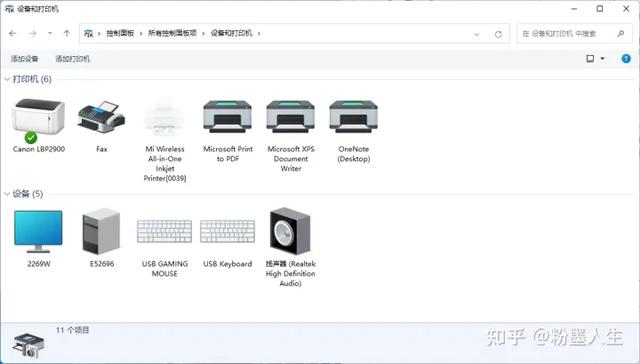The width and height of the screenshot is (640, 364).
Task: Collapse the 设备 (5) group
Action: click(x=7, y=194)
